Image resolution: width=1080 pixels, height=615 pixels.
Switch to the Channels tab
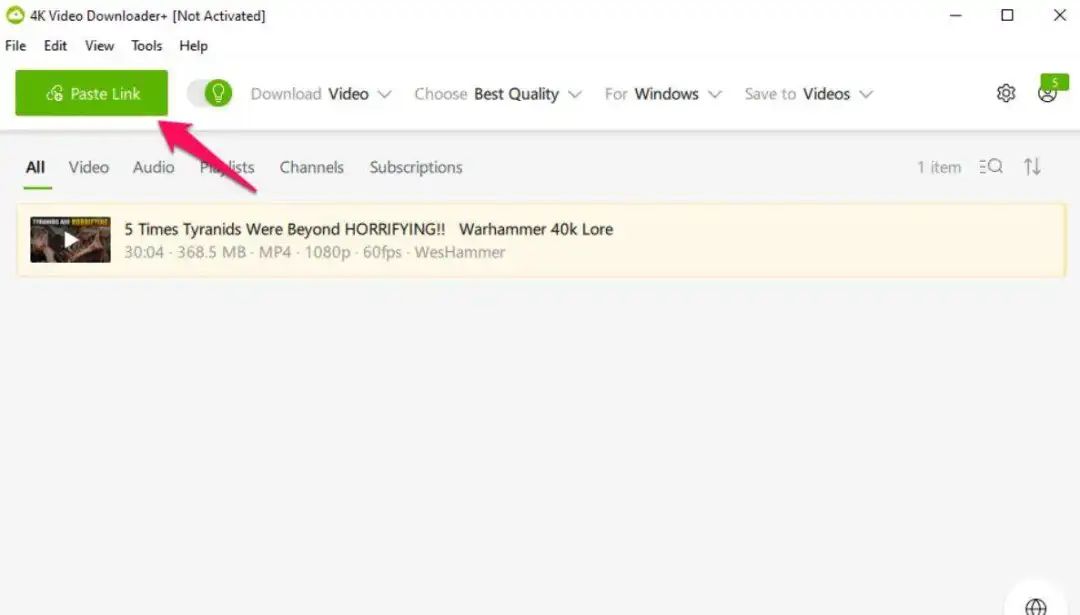point(311,167)
